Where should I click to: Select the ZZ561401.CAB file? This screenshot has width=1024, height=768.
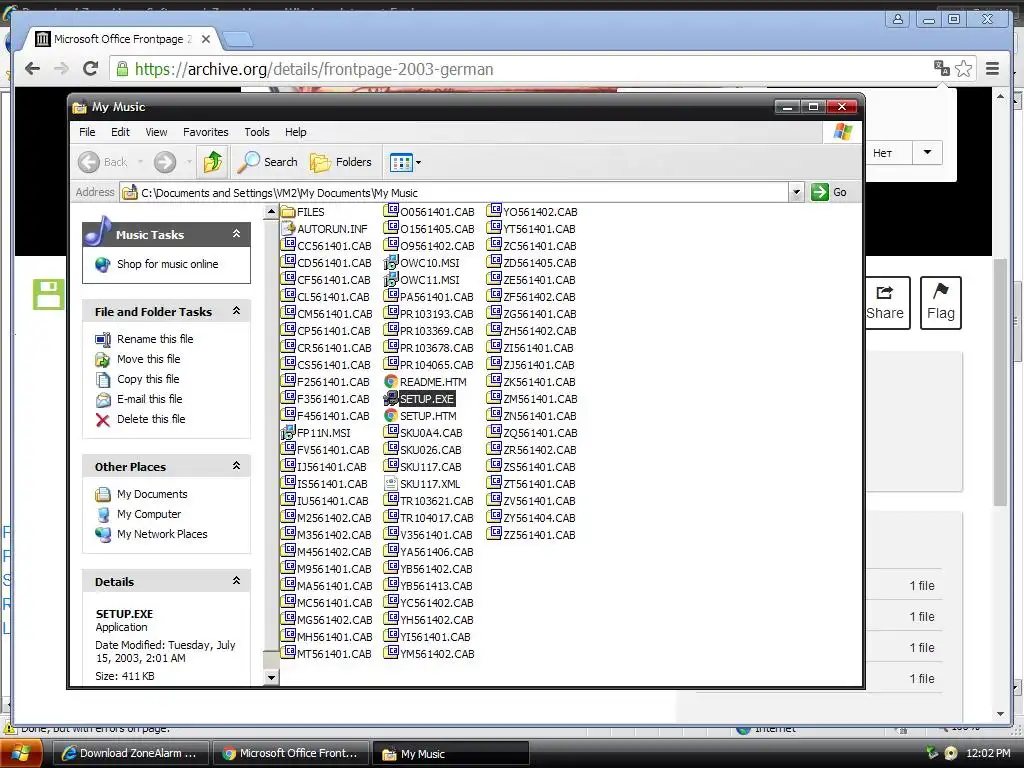coord(532,535)
